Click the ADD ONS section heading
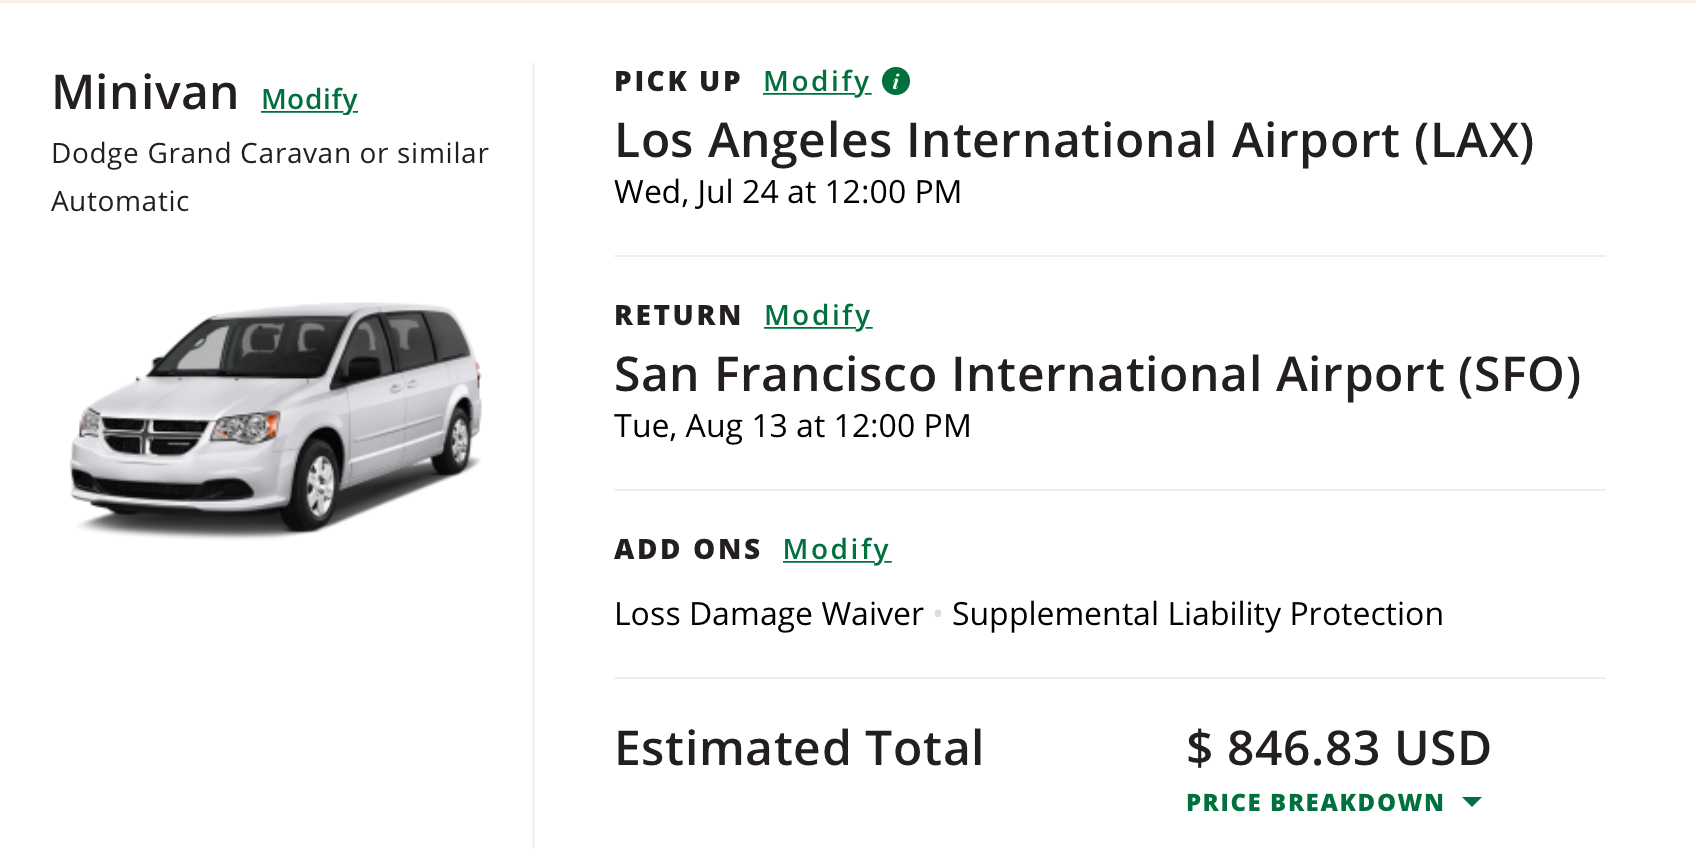 coord(687,549)
